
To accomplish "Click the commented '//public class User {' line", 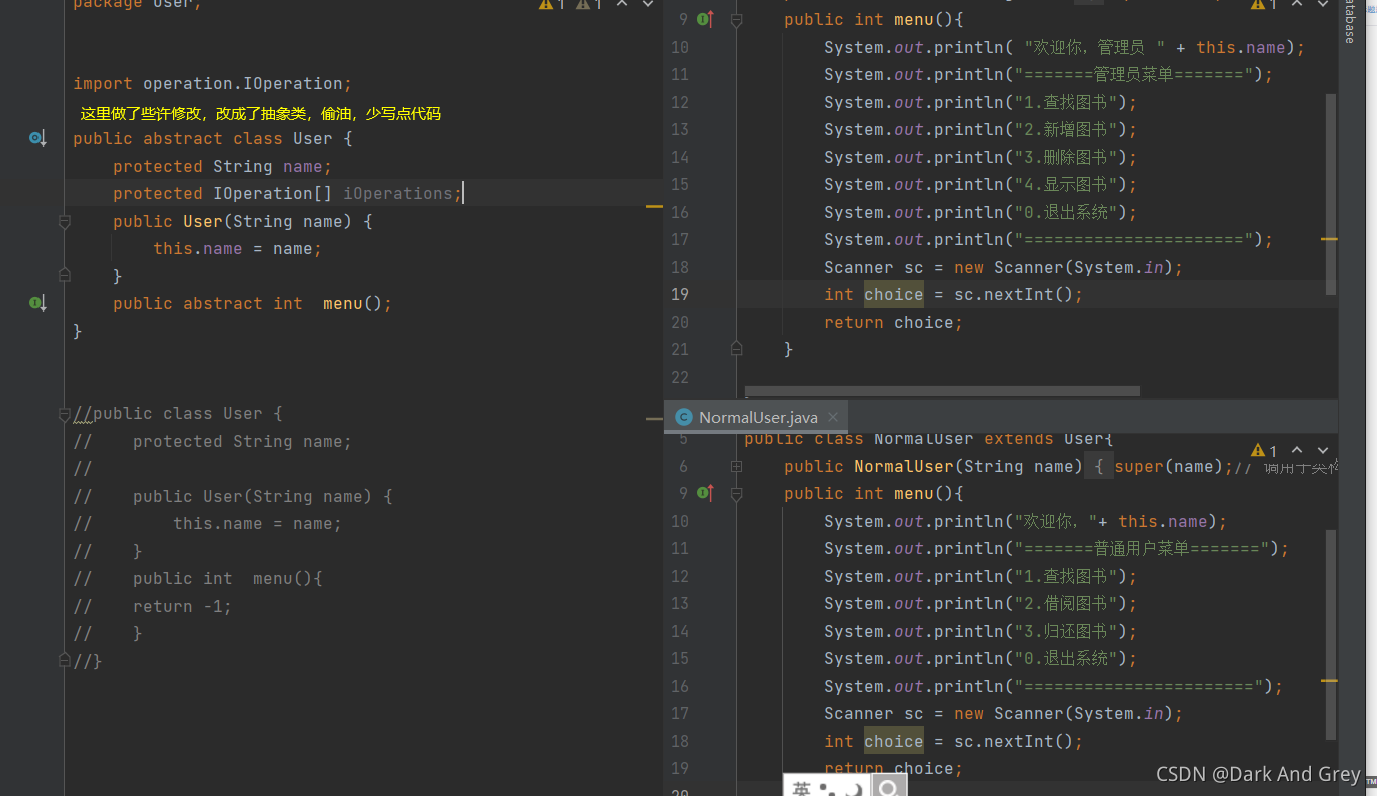I will pyautogui.click(x=178, y=413).
